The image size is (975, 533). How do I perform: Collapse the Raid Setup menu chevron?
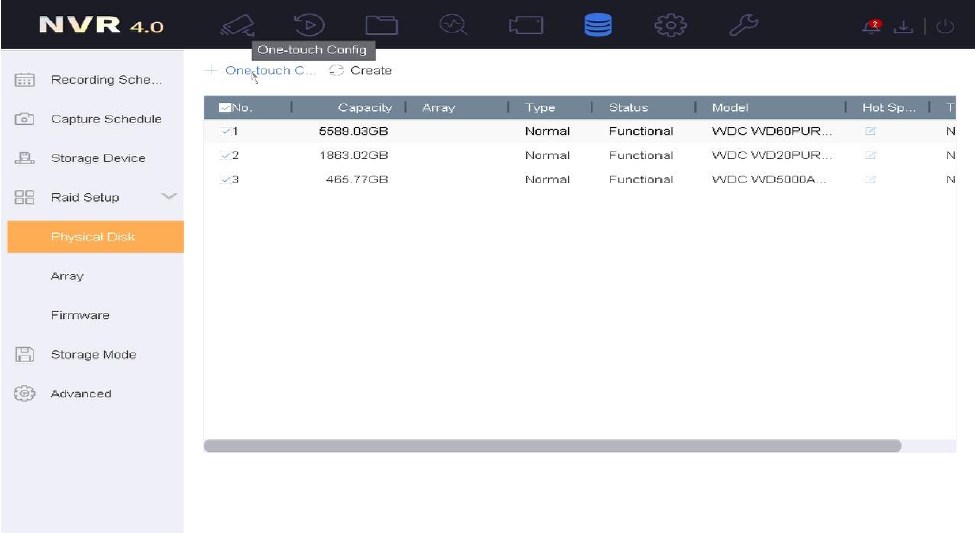pos(168,197)
